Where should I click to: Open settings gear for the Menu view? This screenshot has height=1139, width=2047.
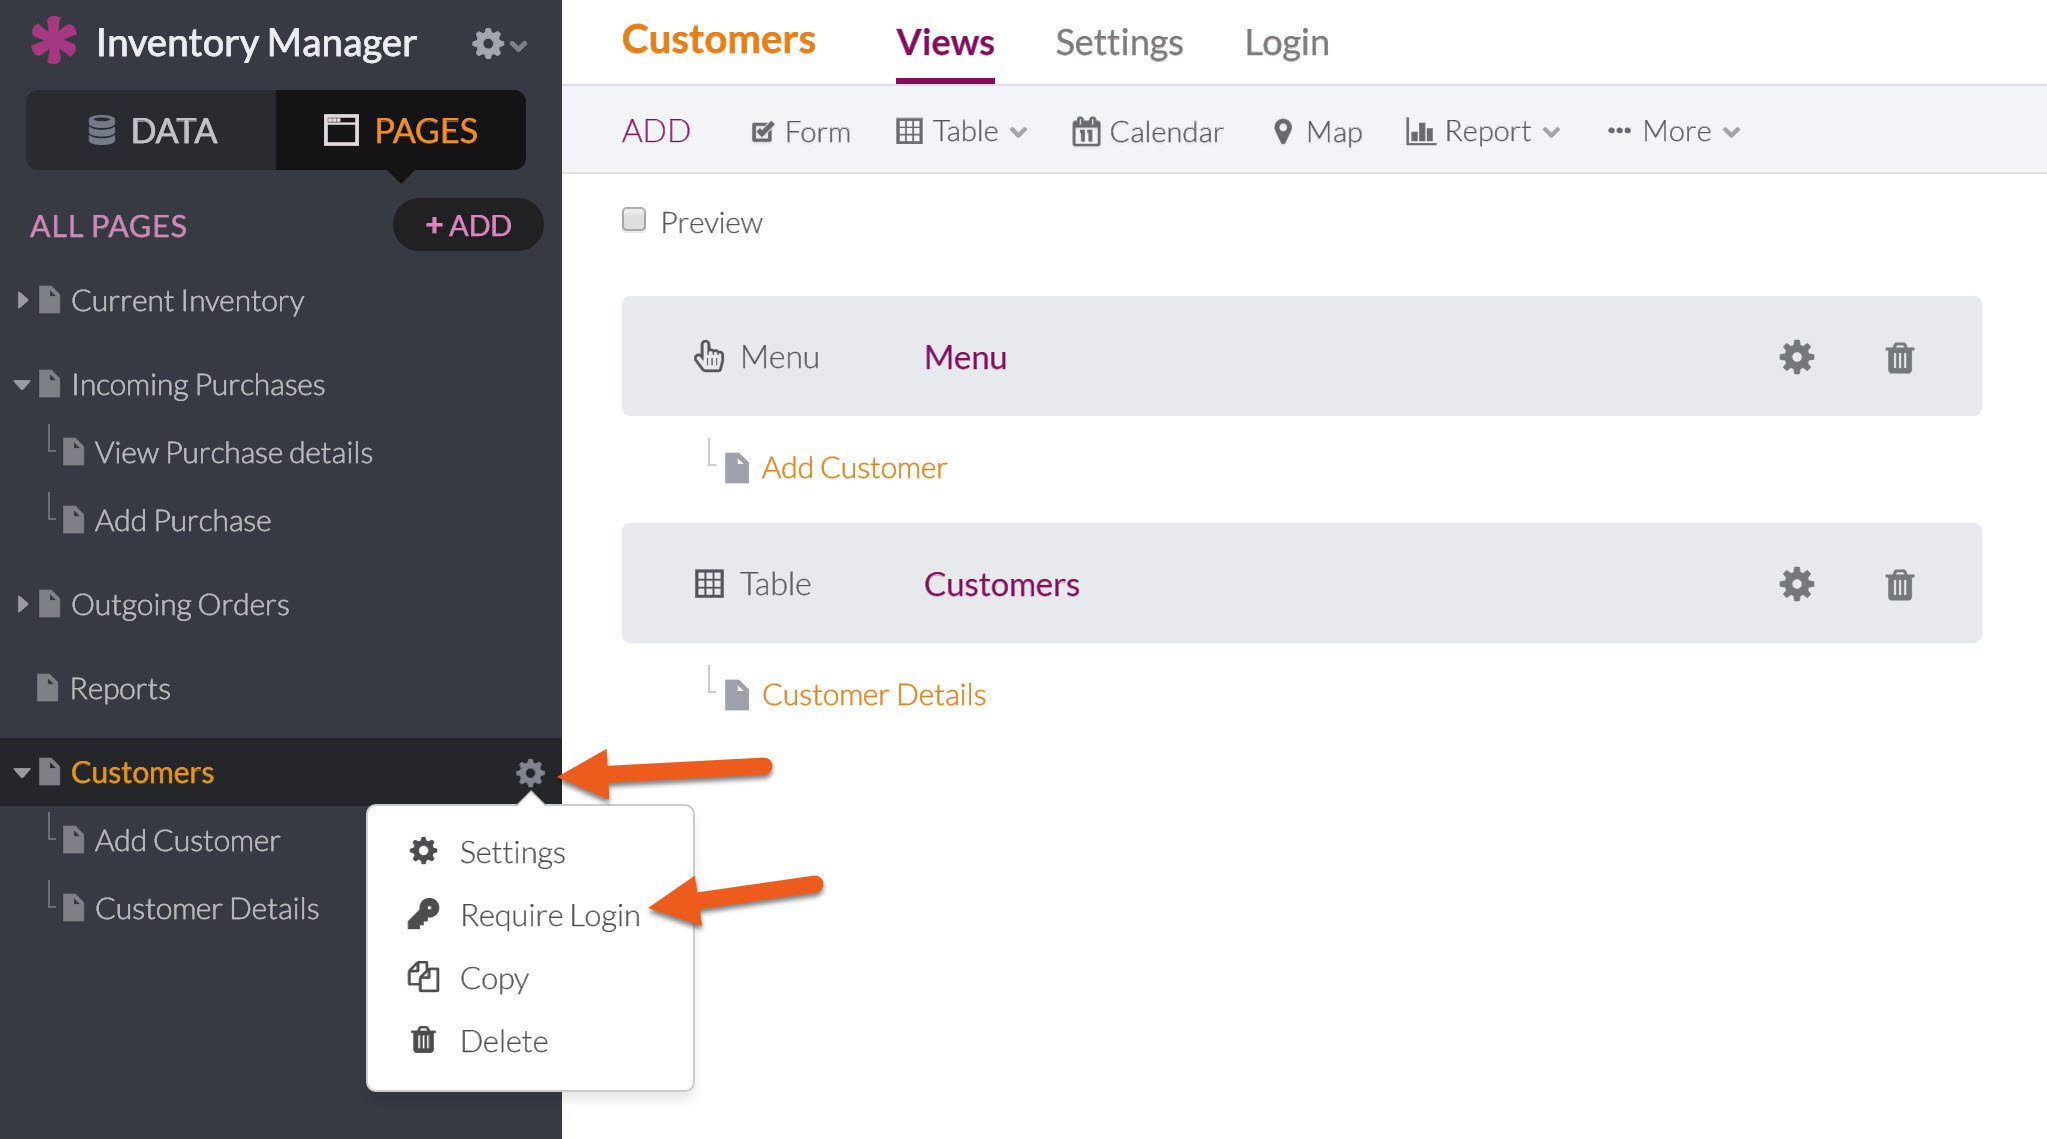pos(1797,357)
